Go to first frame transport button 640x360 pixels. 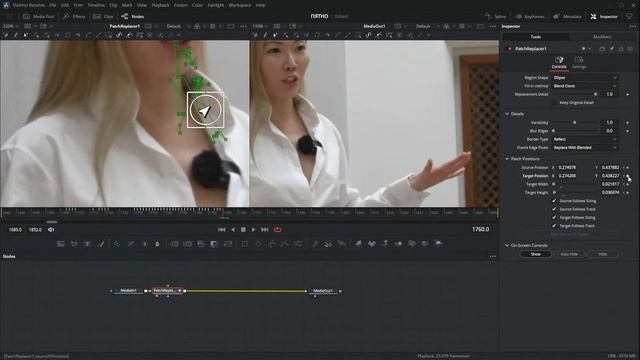coord(222,230)
